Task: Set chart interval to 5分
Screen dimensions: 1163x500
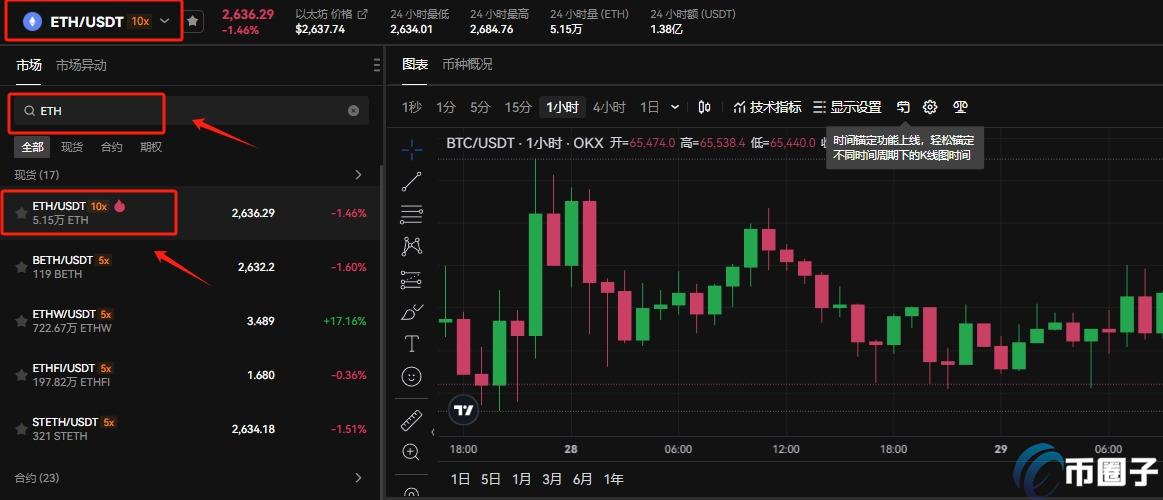Action: (480, 107)
